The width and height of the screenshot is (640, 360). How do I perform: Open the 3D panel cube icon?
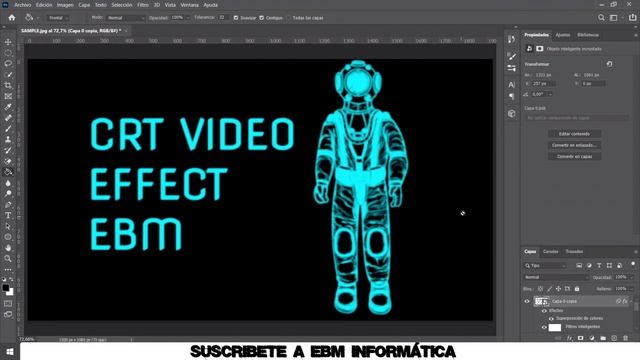[511, 114]
